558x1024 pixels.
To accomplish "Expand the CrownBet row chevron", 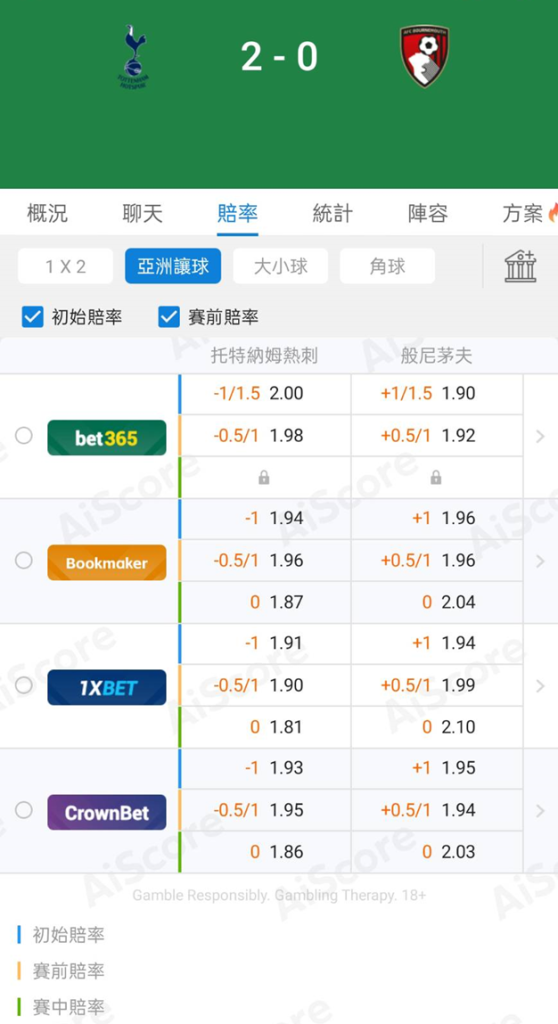I will pyautogui.click(x=540, y=810).
